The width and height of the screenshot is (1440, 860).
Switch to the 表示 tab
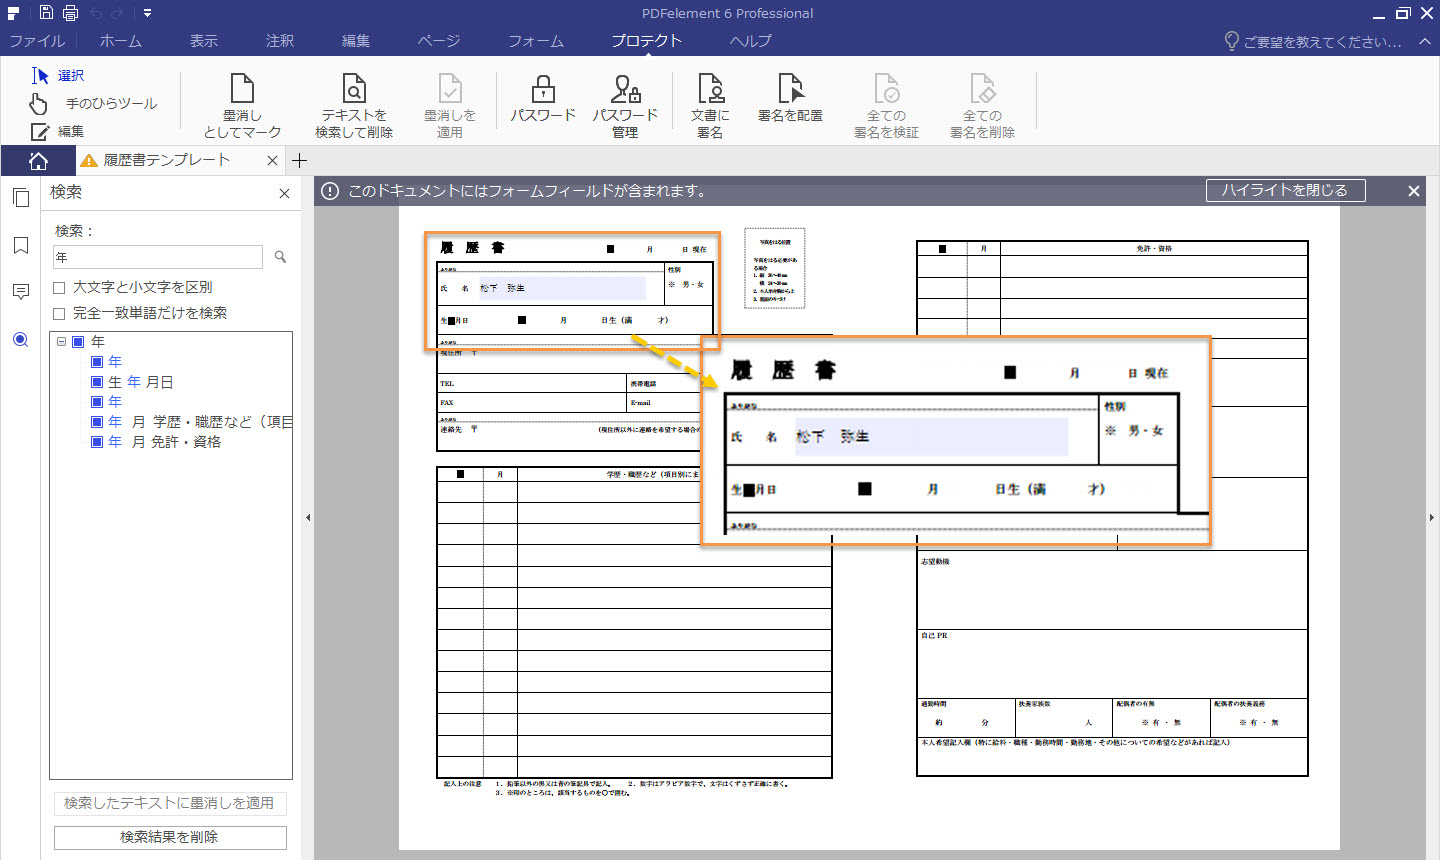tap(204, 41)
